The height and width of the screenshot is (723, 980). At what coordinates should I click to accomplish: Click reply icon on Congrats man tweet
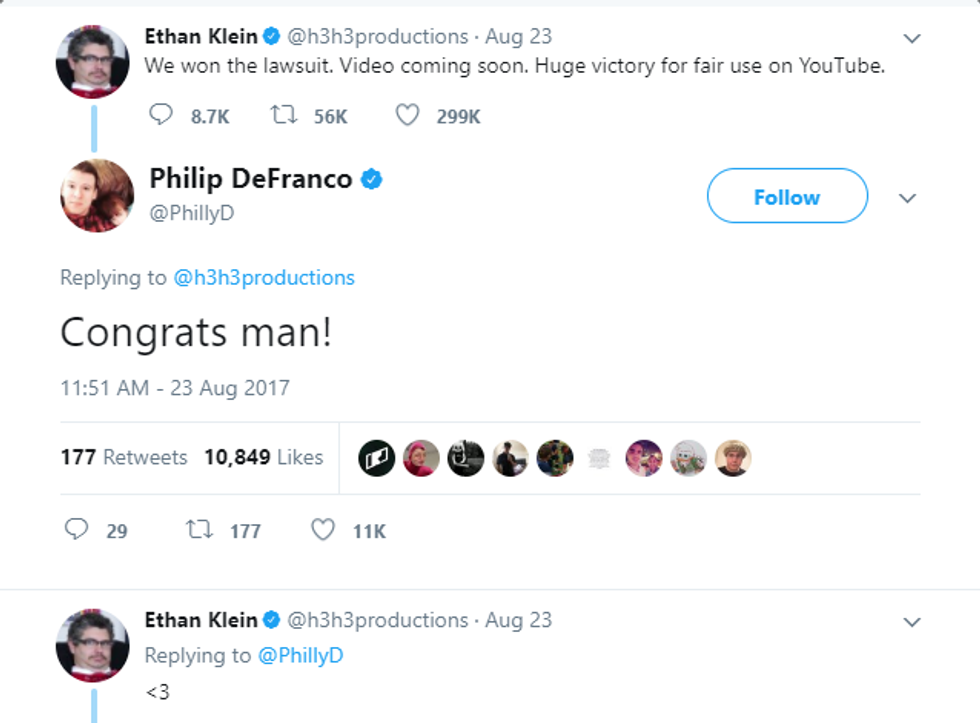pyautogui.click(x=77, y=530)
